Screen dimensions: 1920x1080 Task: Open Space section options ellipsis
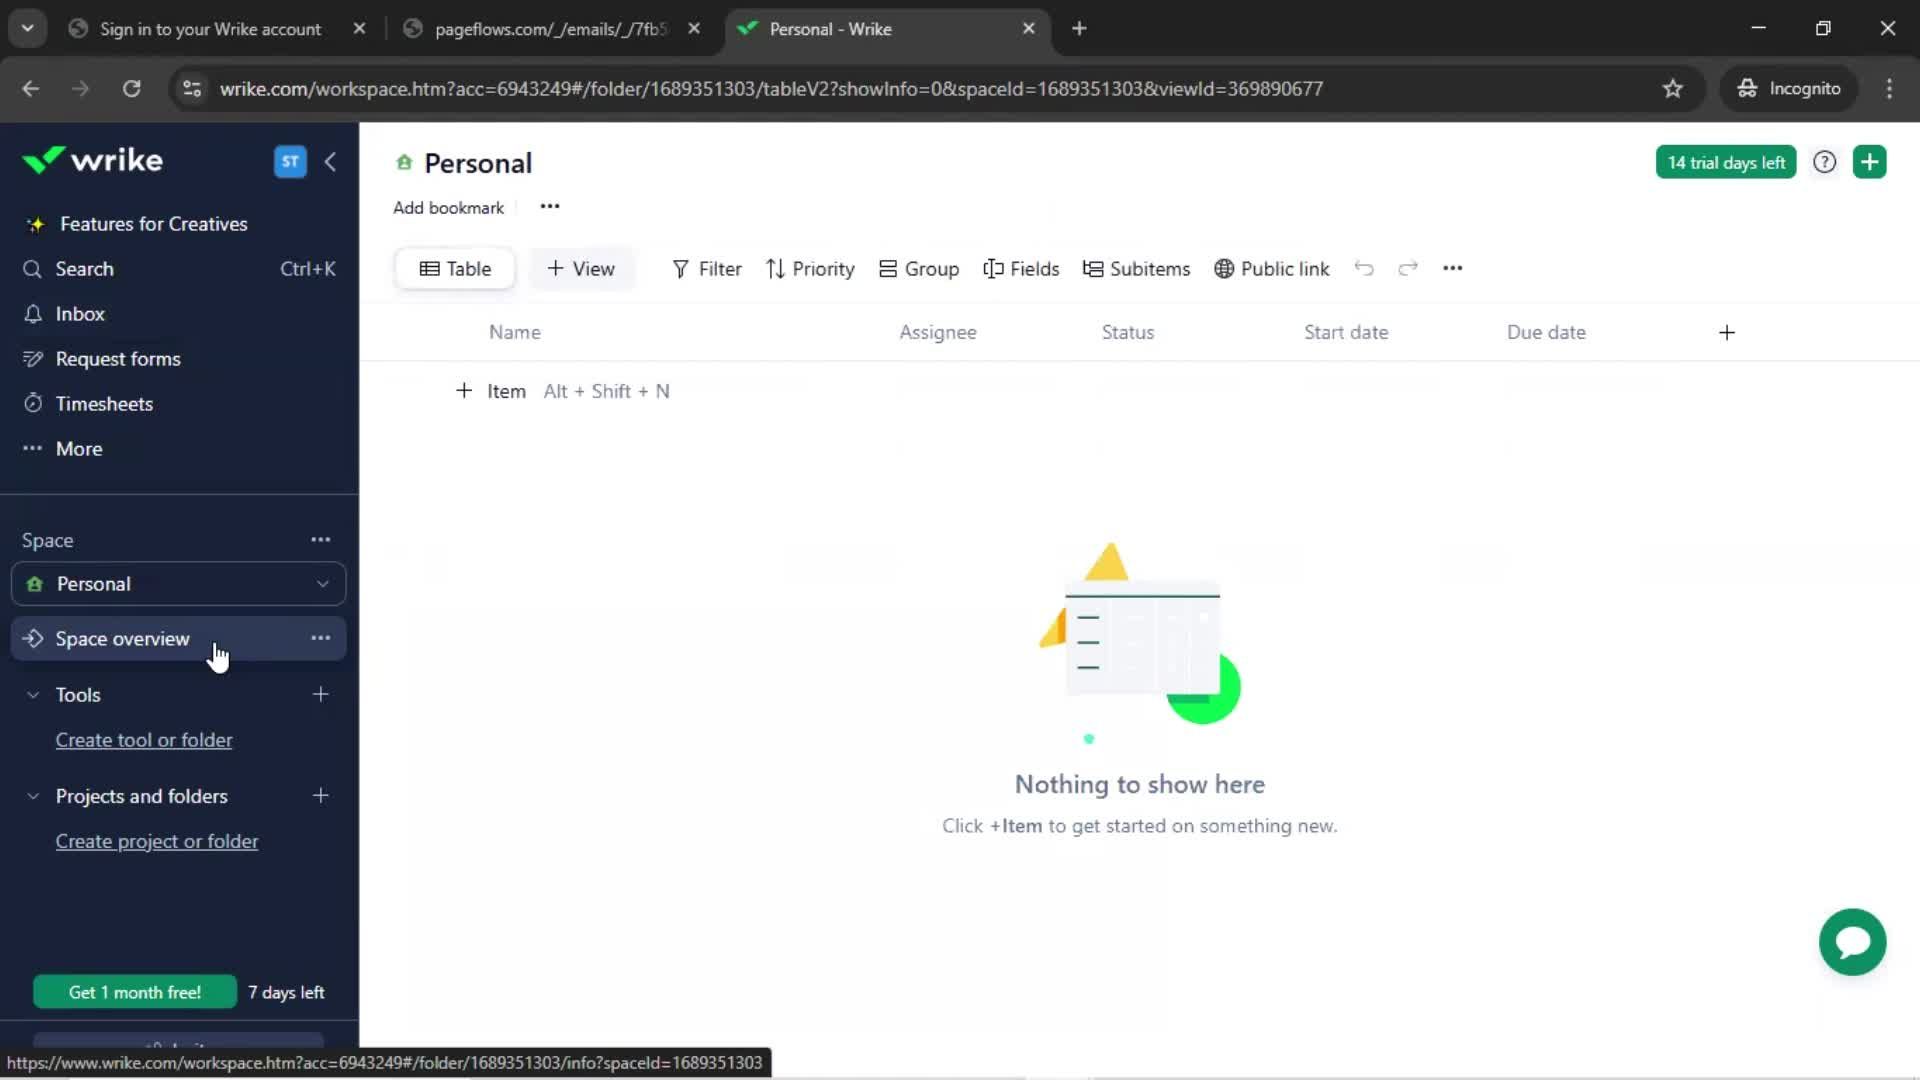pyautogui.click(x=320, y=540)
